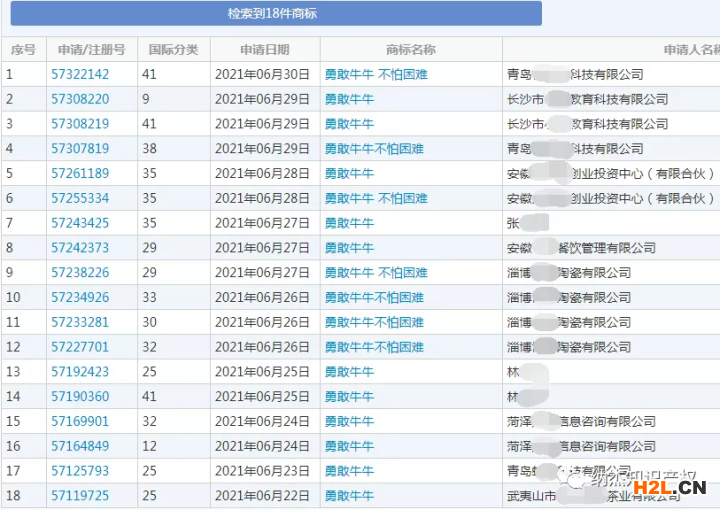Click trademark name in row 6
Image resolution: width=720 pixels, height=510 pixels.
376,198
